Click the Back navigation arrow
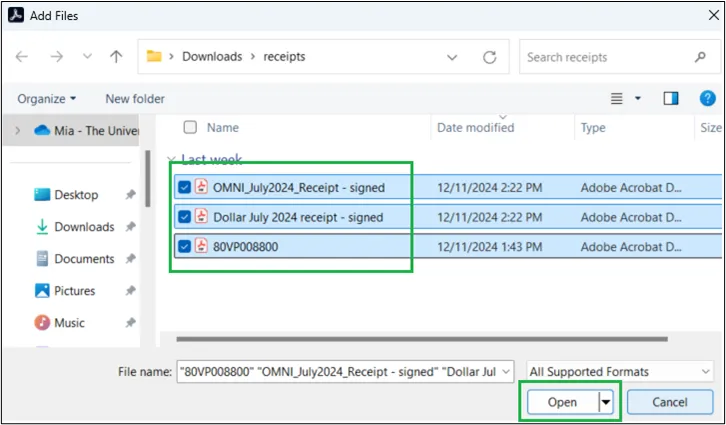726x425 pixels. pyautogui.click(x=22, y=57)
